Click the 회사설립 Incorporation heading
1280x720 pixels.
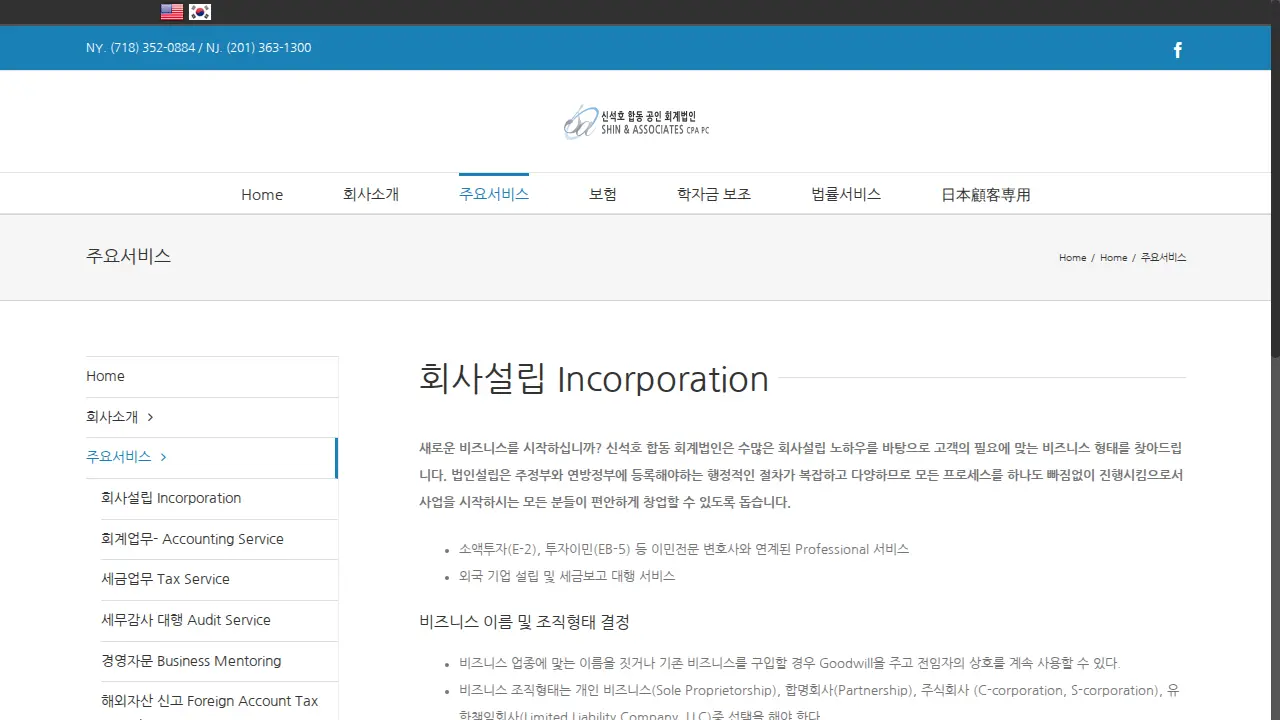click(x=594, y=379)
